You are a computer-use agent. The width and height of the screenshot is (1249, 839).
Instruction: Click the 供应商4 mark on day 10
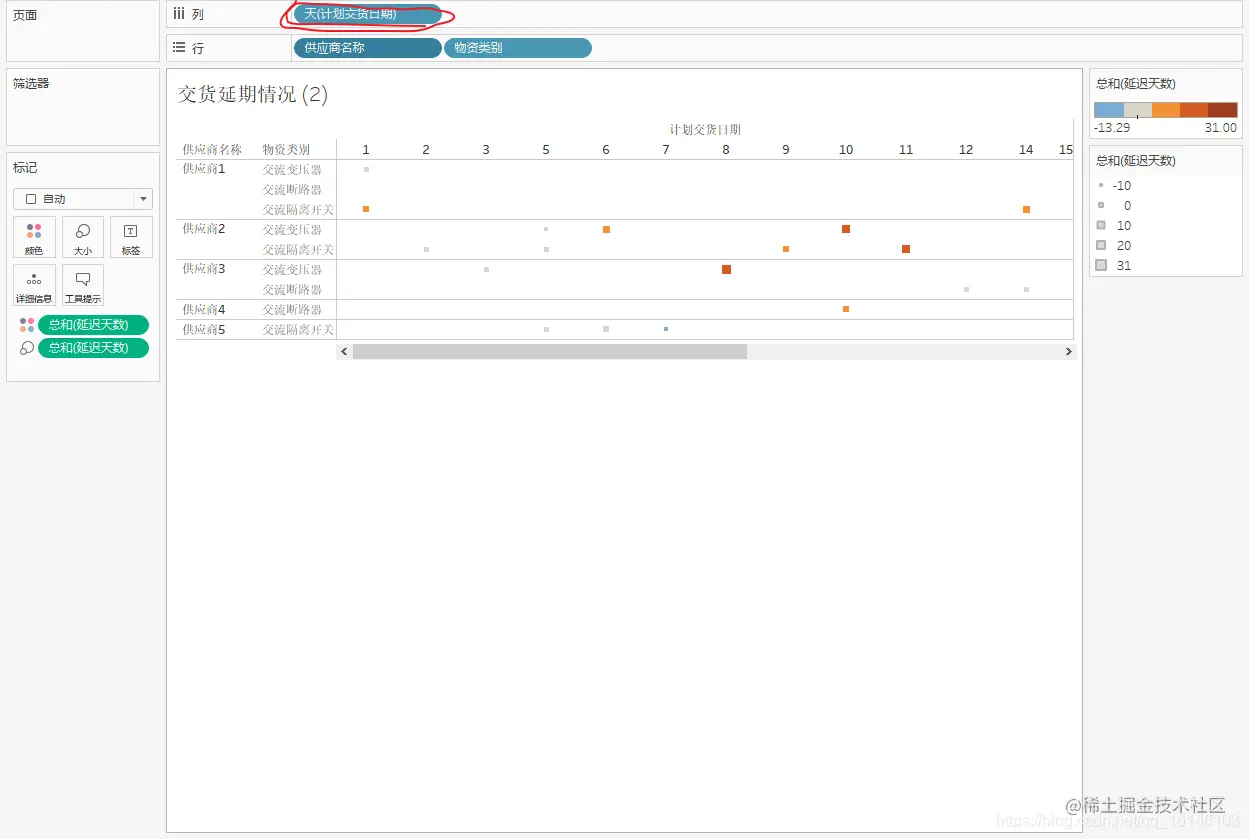tap(846, 309)
